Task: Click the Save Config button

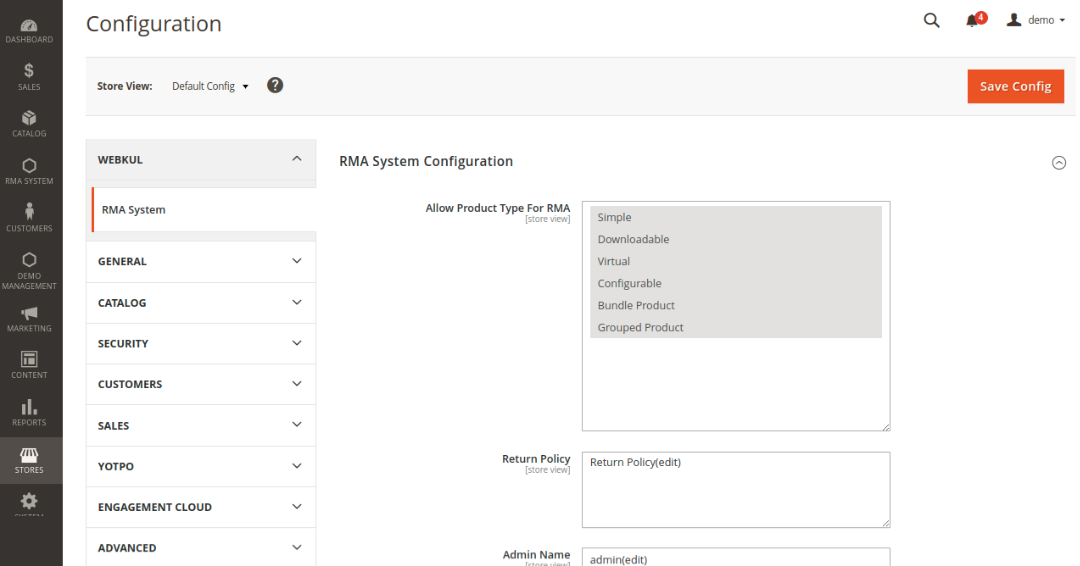Action: [1015, 86]
